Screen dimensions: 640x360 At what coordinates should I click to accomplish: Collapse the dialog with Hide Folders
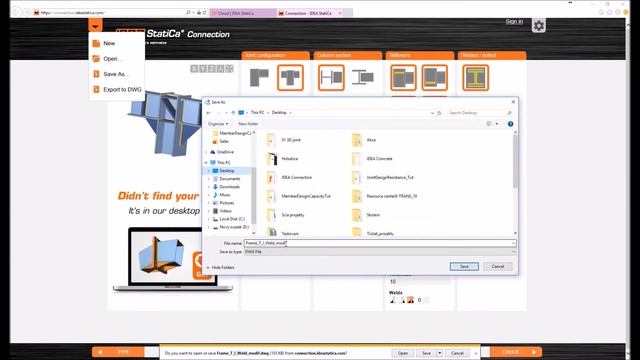(220, 267)
